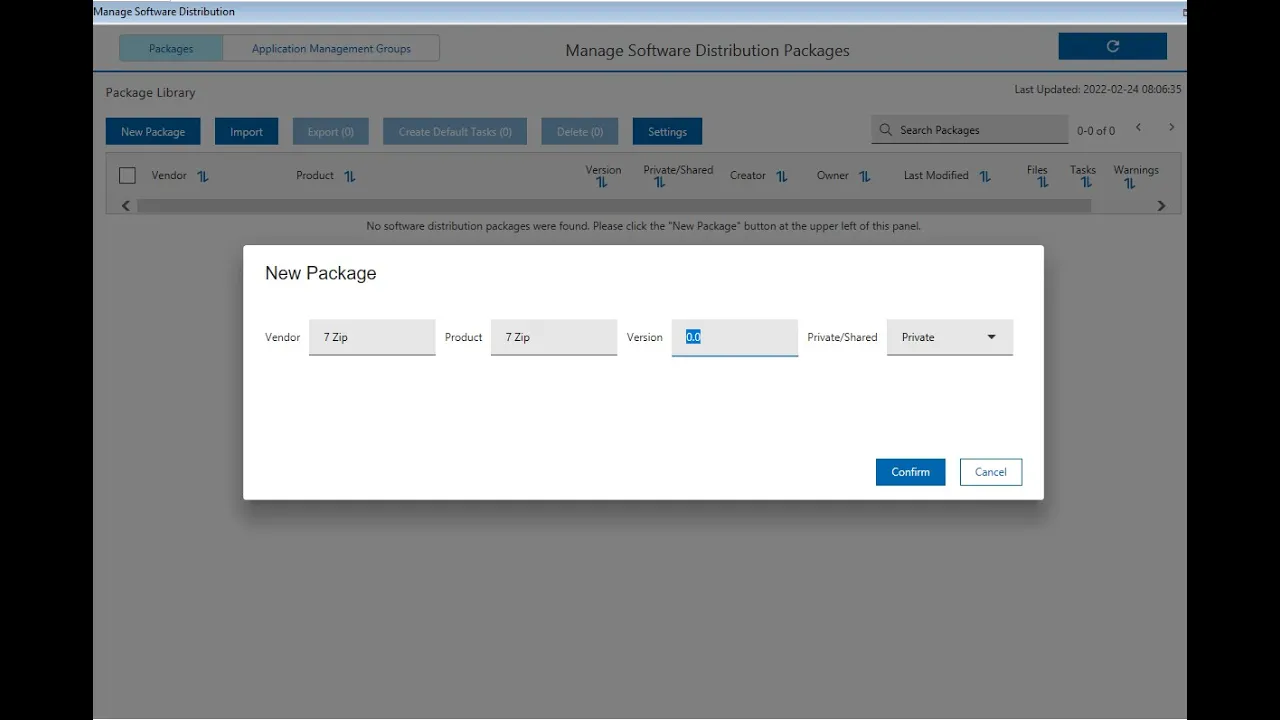Click the search magnifier icon
The height and width of the screenshot is (720, 1280).
(x=885, y=130)
